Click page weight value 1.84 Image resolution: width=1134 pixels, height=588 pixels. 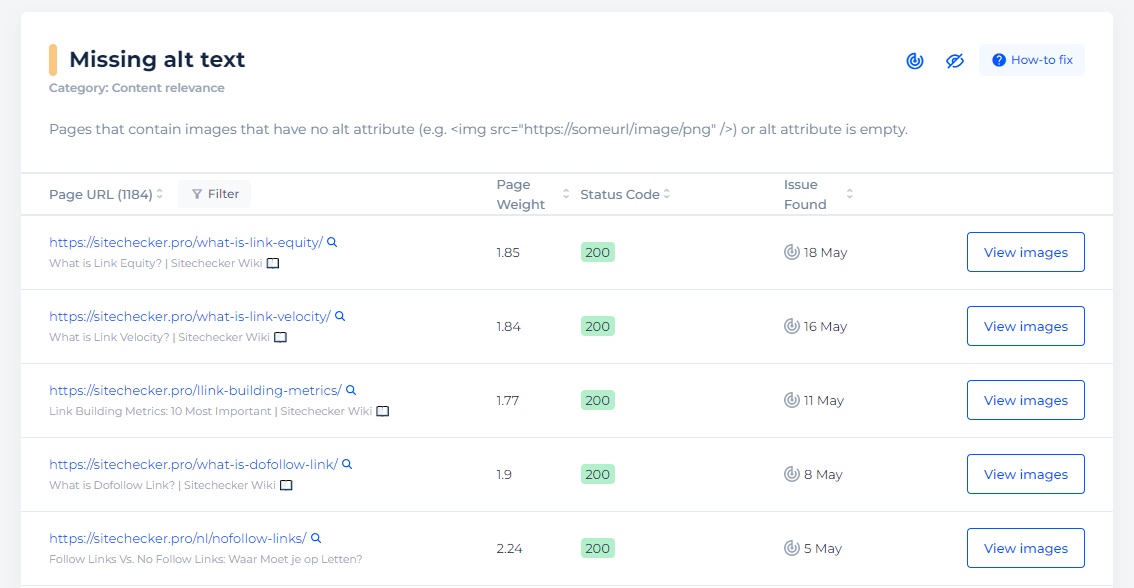pos(508,326)
